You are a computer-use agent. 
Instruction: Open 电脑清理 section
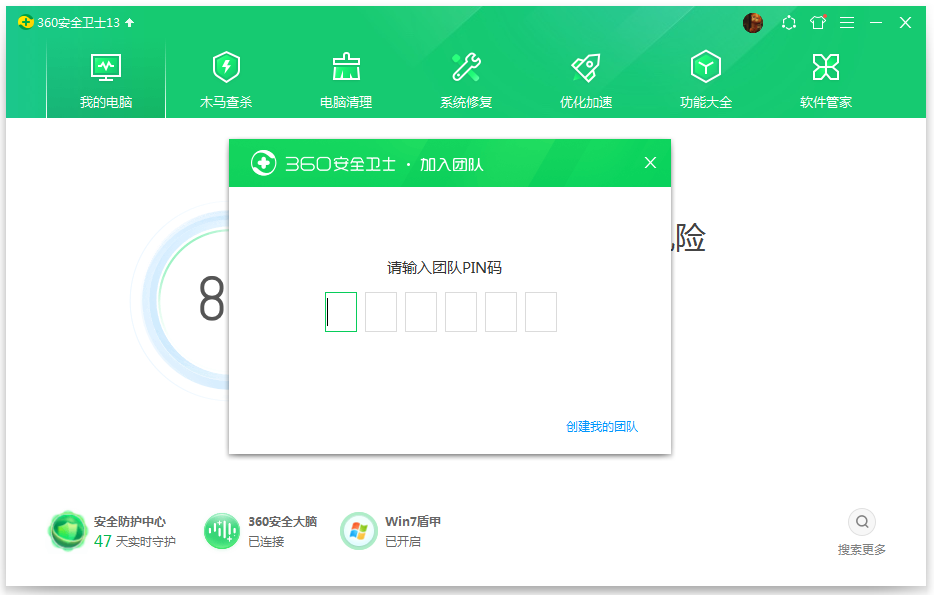[x=346, y=80]
